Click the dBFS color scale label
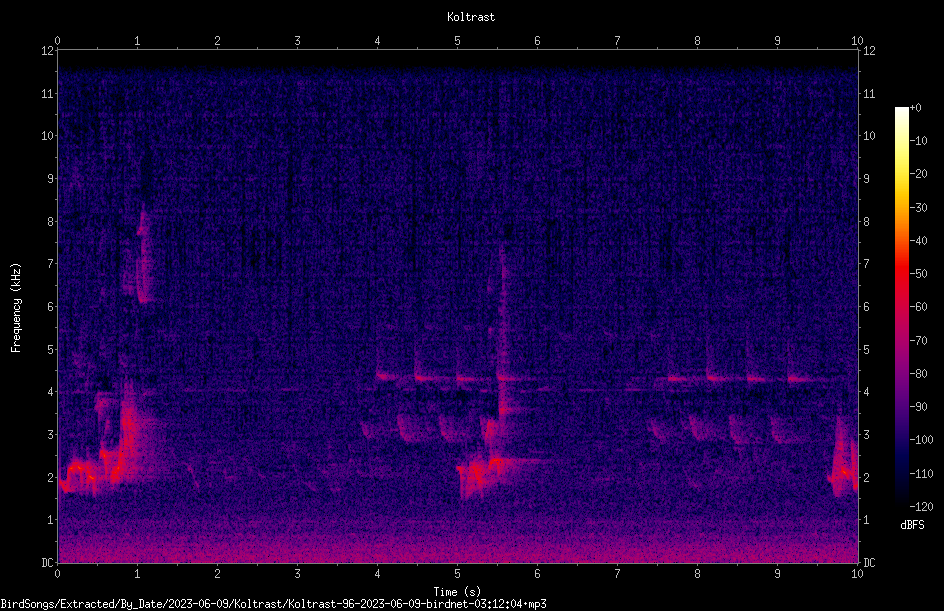The image size is (944, 611). (912, 525)
